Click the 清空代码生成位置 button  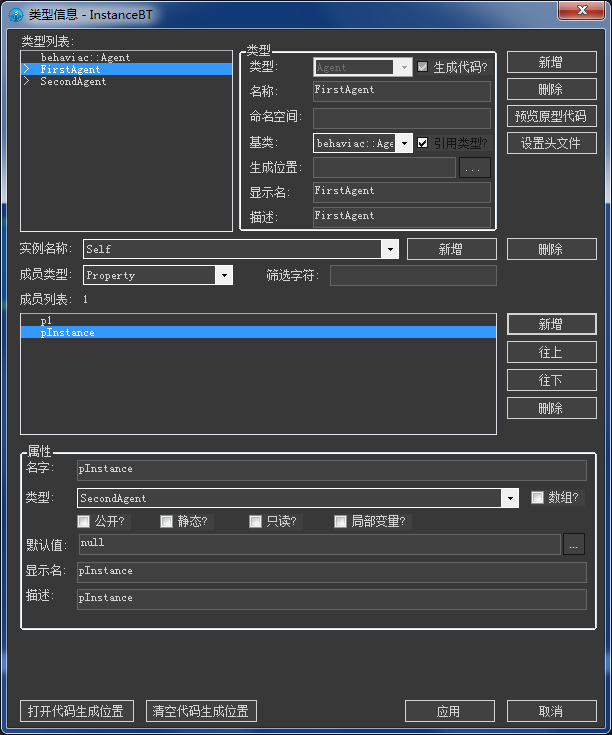click(x=201, y=711)
